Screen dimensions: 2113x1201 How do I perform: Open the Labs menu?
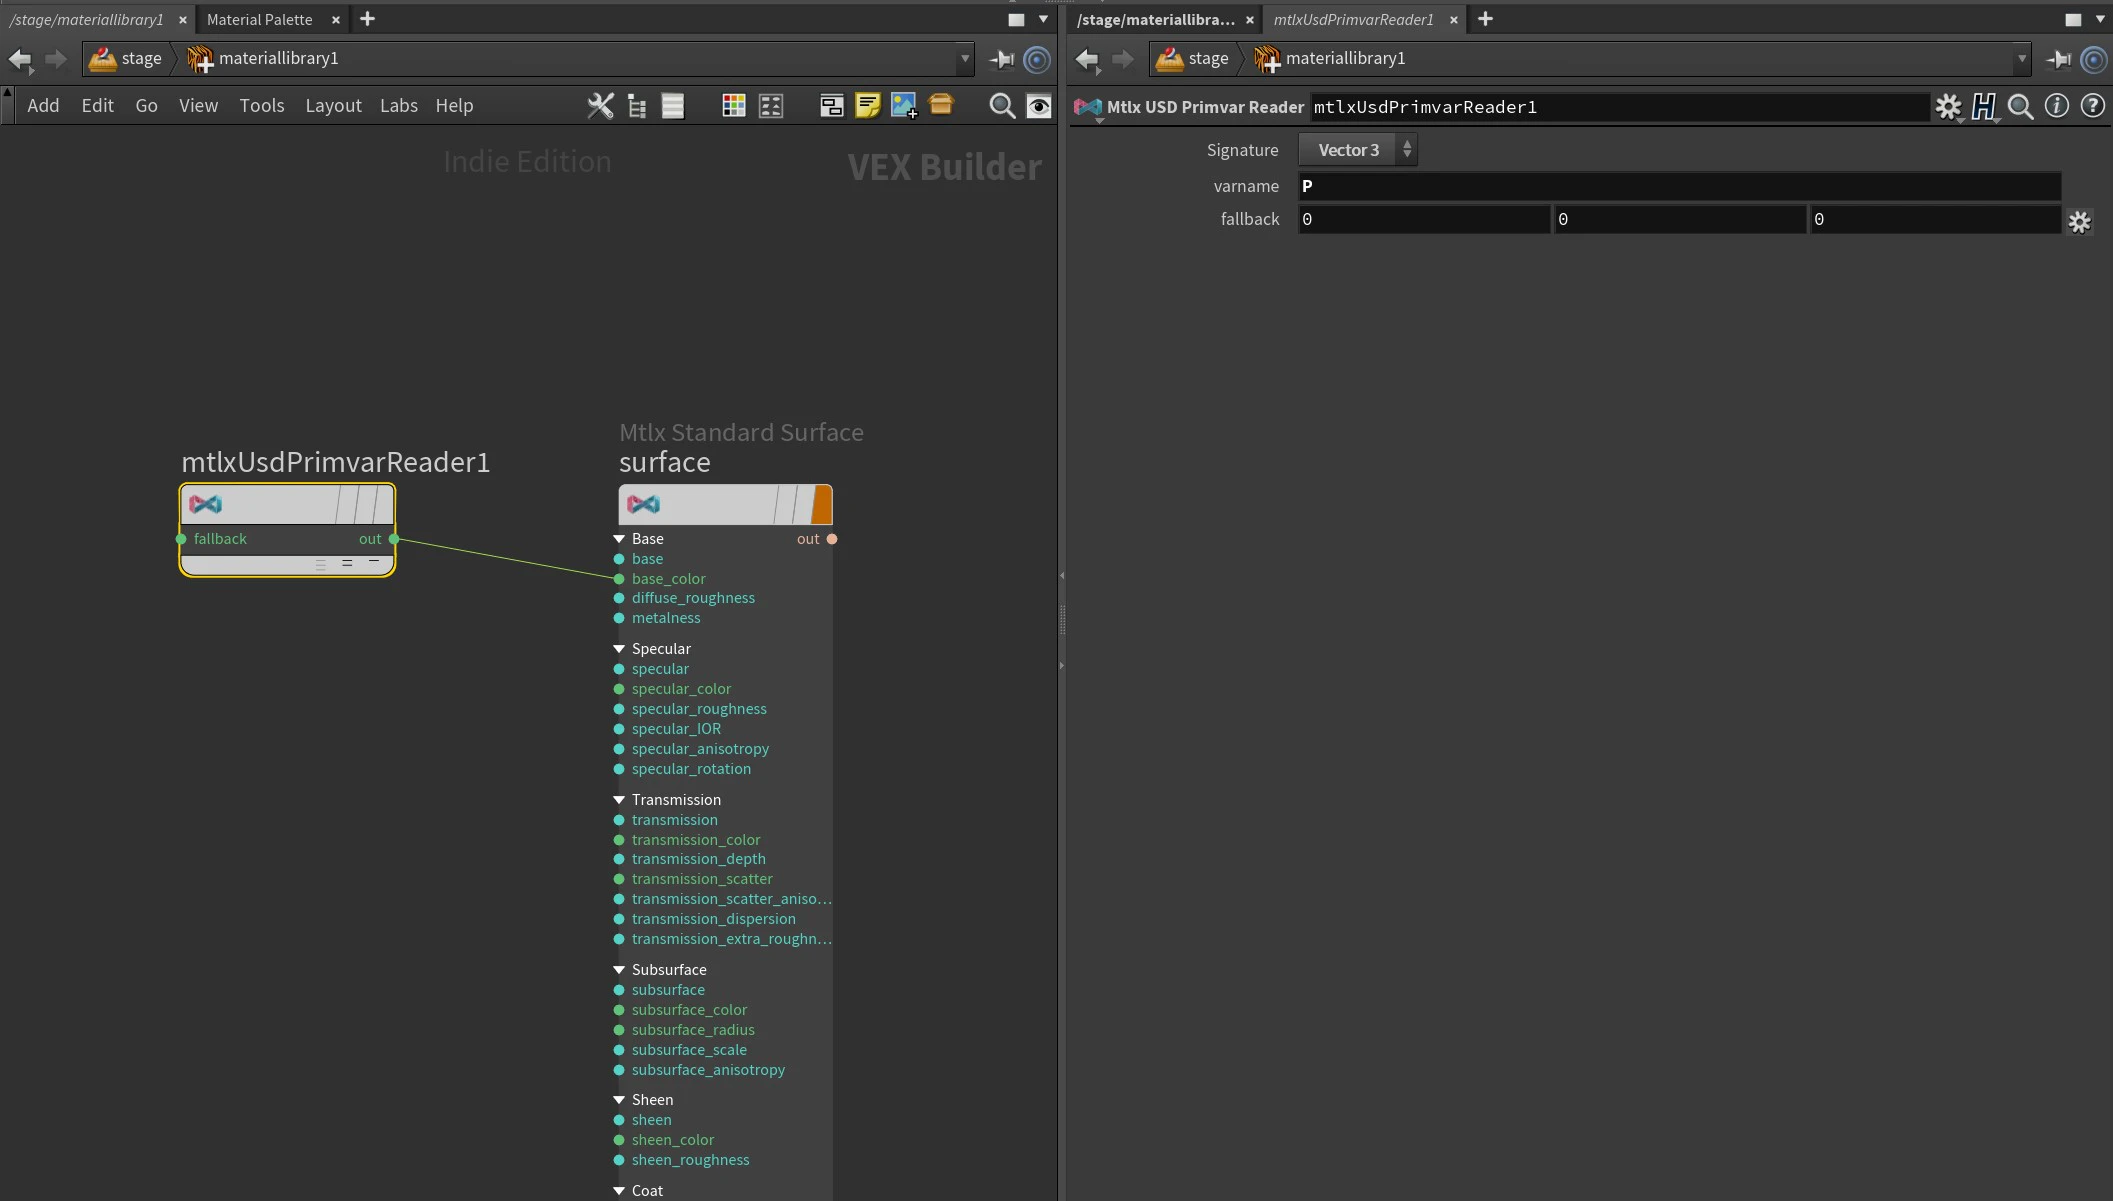[x=399, y=105]
